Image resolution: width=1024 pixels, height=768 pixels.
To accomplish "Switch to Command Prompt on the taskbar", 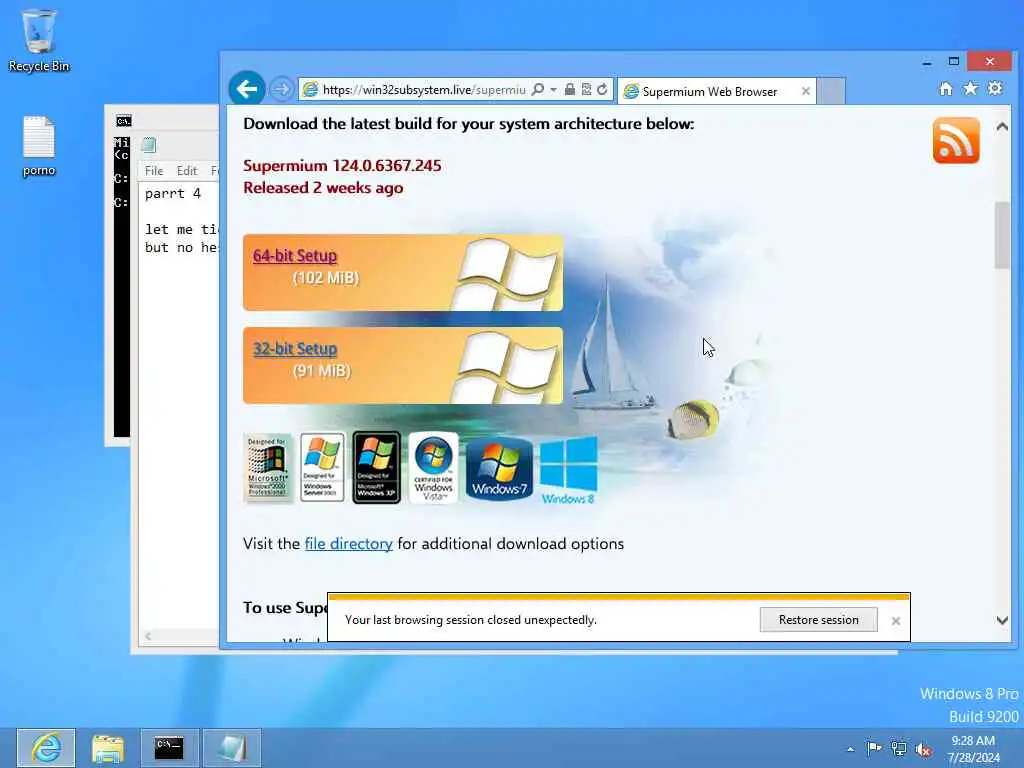I will tap(169, 748).
